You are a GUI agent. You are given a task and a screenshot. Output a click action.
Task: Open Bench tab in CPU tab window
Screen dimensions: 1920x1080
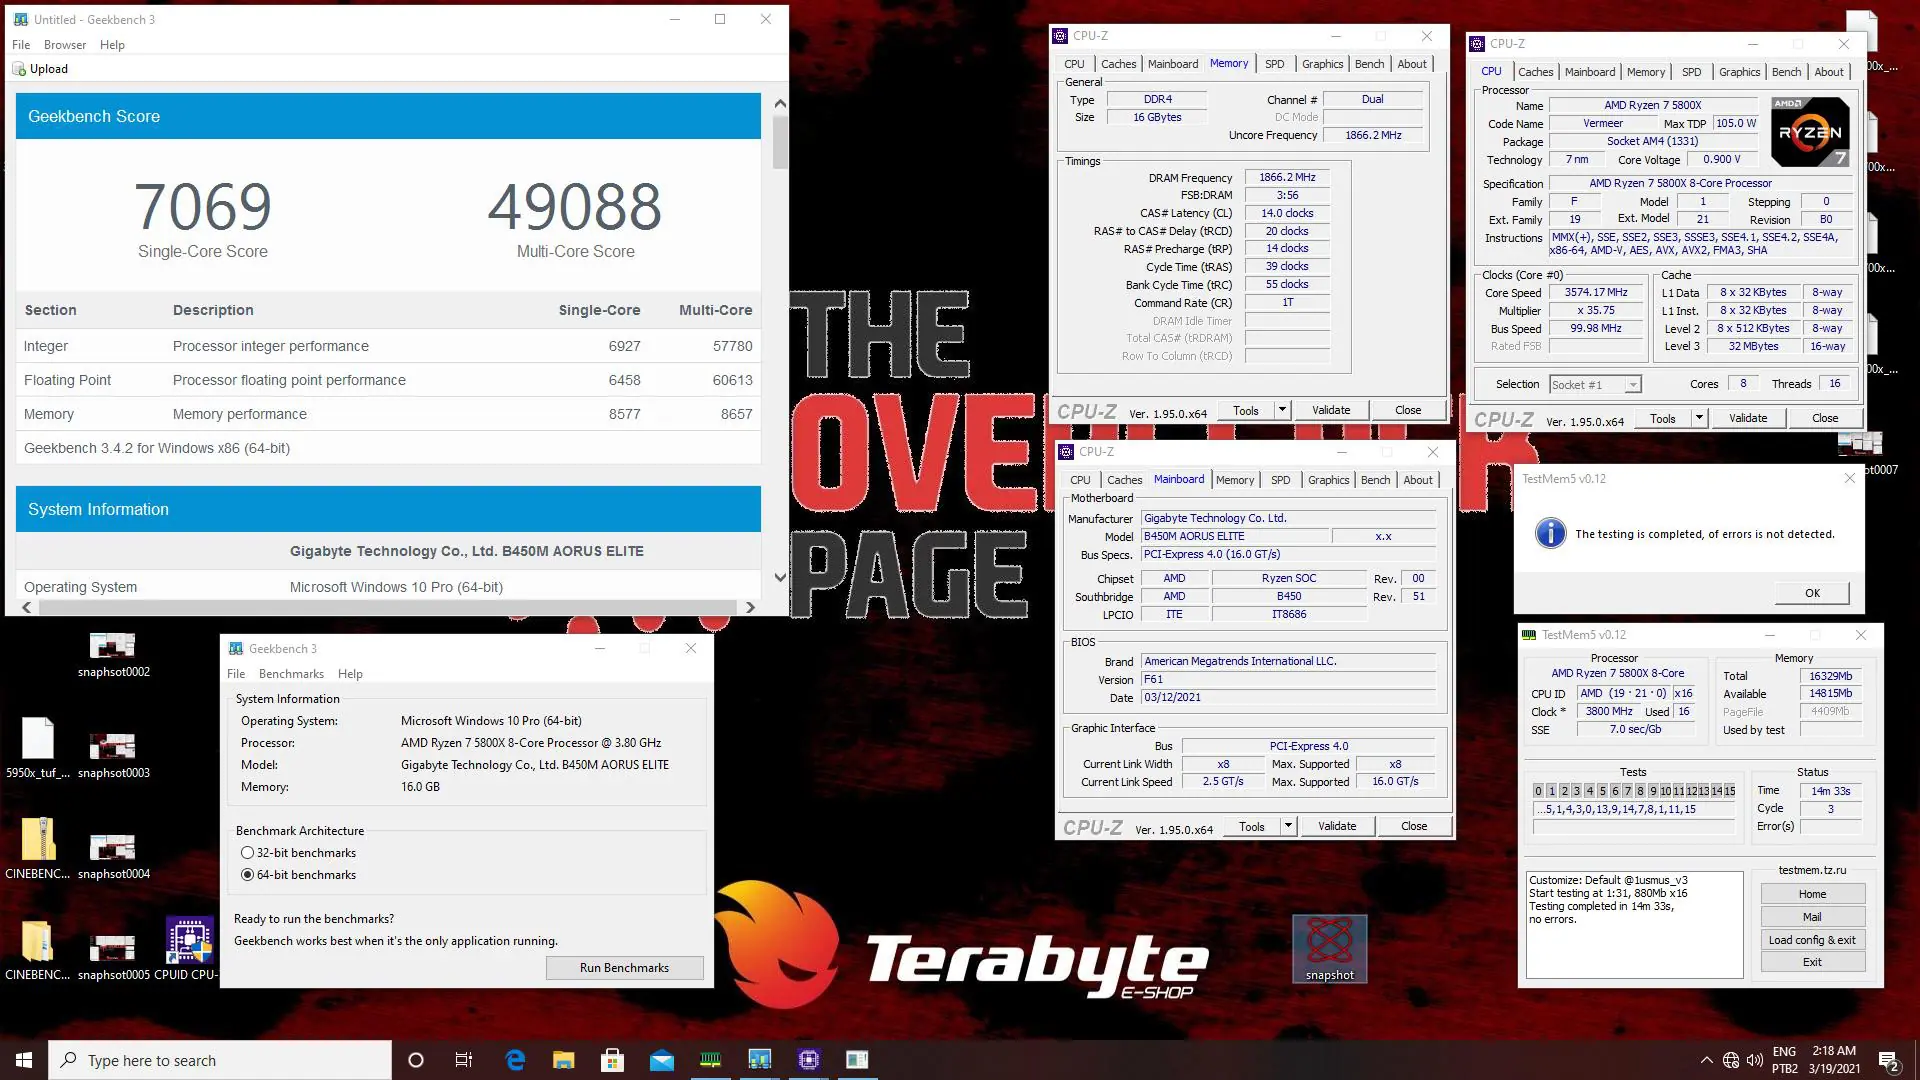click(1786, 72)
